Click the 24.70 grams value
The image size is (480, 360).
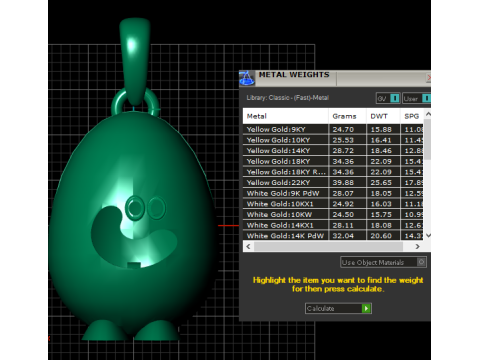click(x=343, y=129)
